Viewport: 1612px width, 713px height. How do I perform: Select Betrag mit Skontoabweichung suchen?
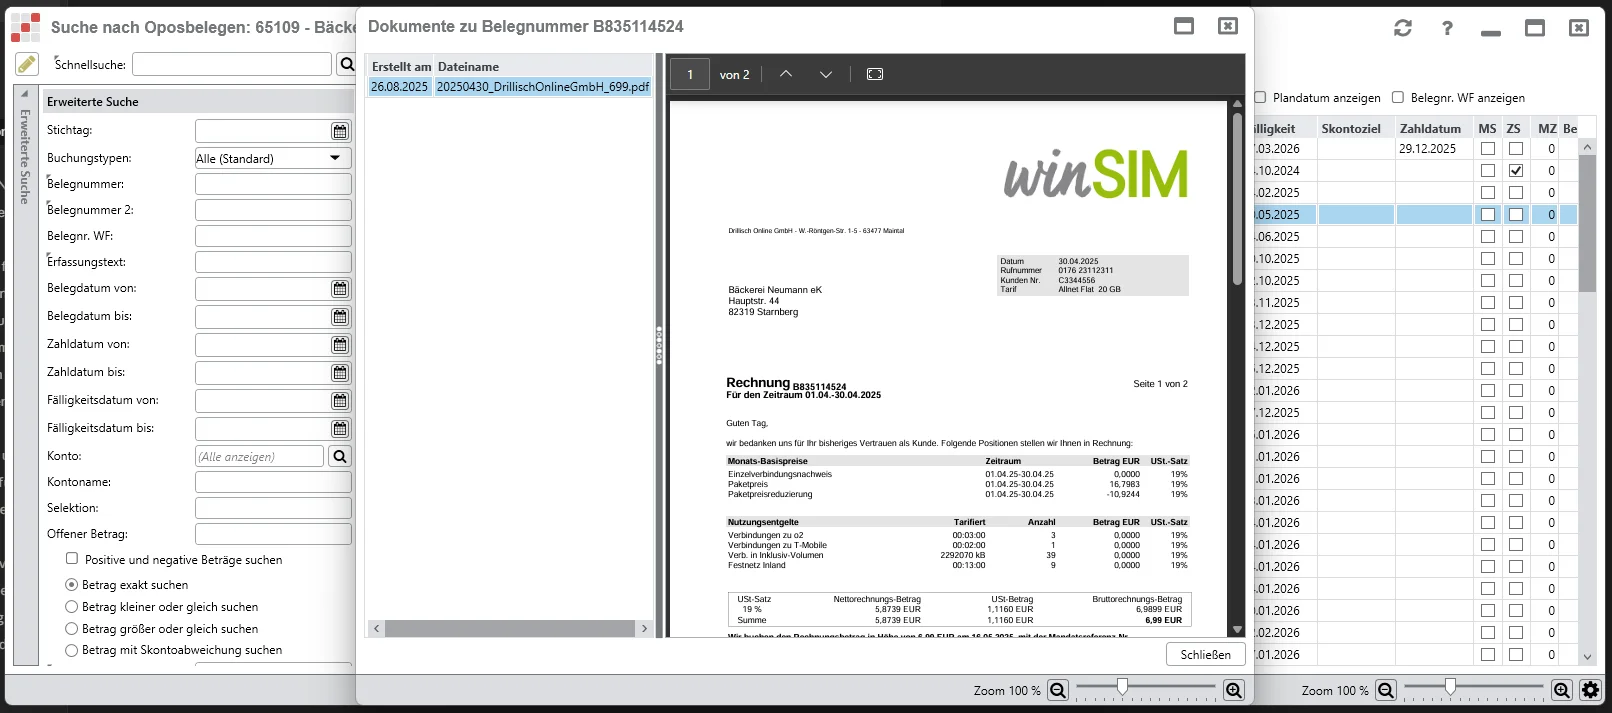(71, 650)
